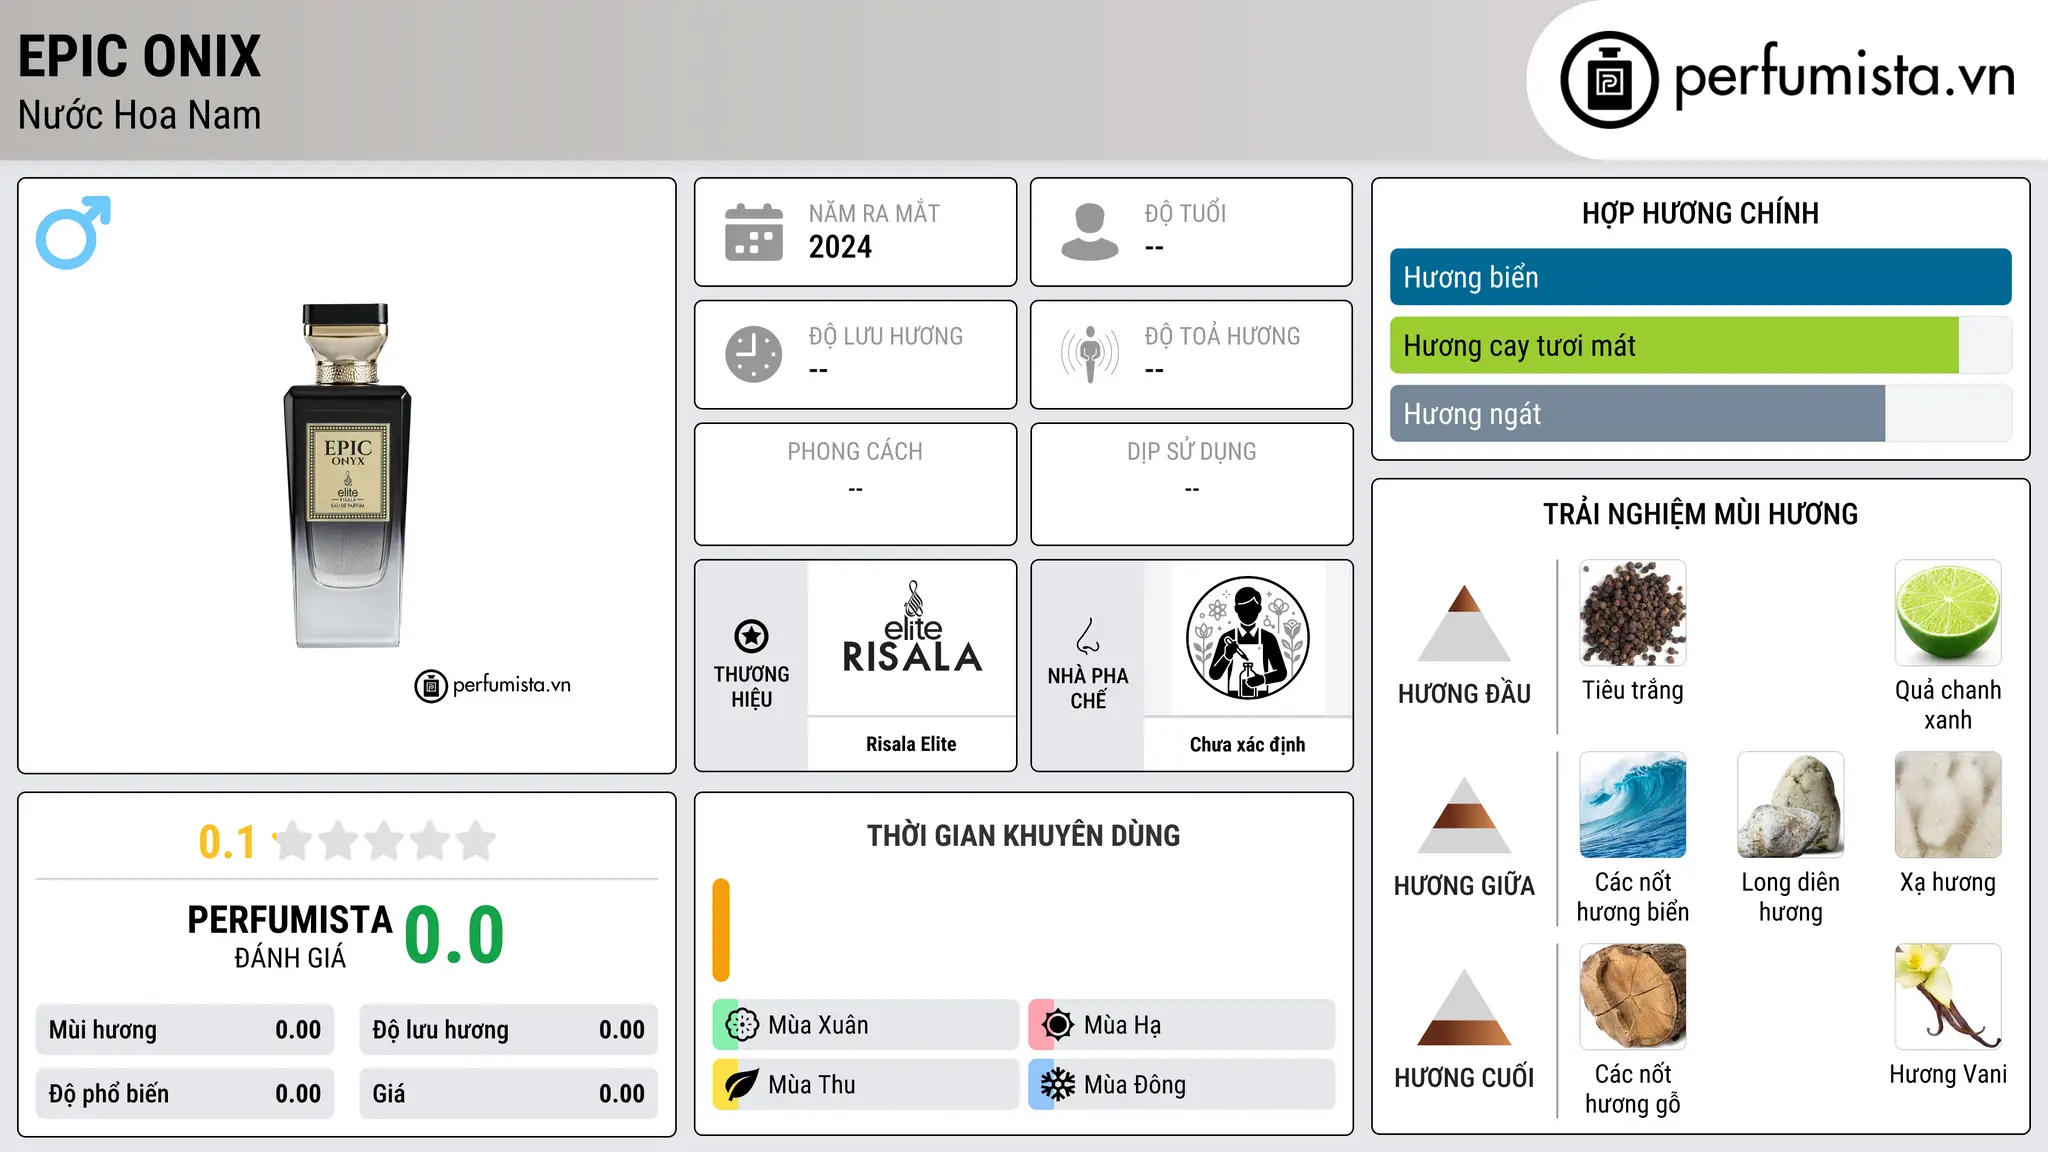2048x1152 pixels.
Task: Click the Hương đầu pyramid icon
Action: pos(1464,623)
